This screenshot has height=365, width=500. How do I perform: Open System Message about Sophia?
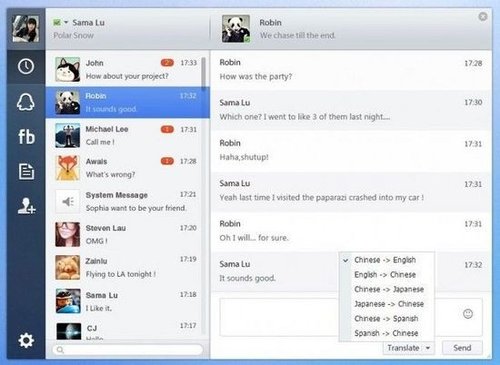(127, 201)
